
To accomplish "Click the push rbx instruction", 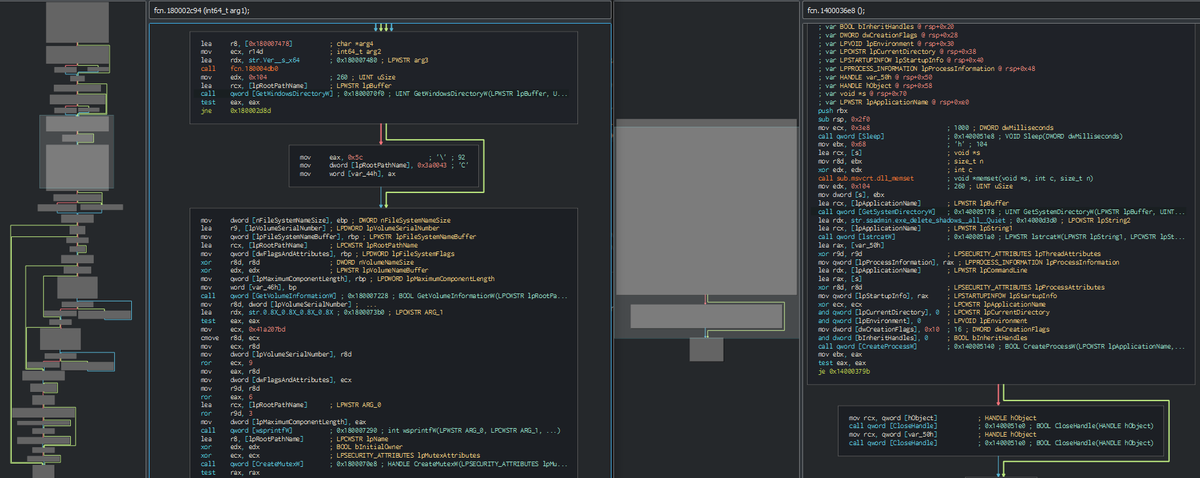I will 832,112.
